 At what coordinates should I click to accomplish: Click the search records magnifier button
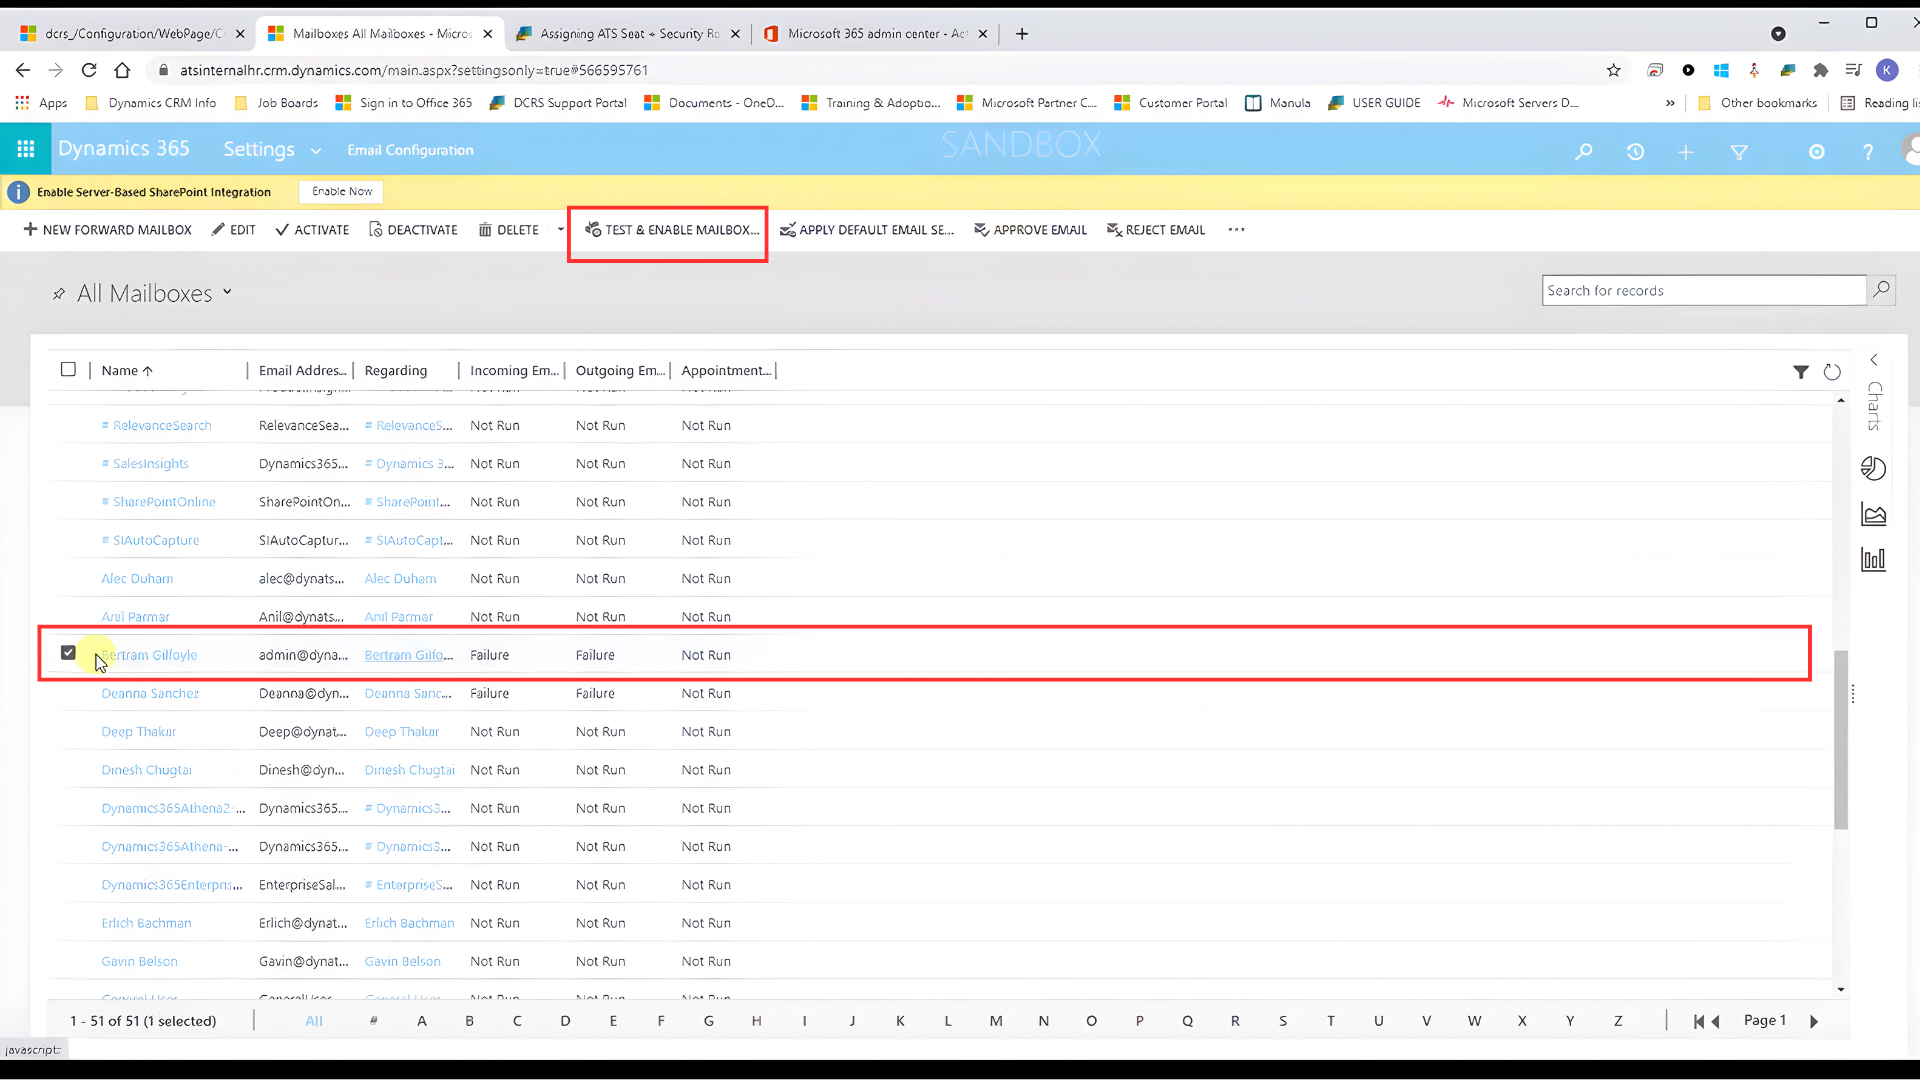click(1881, 290)
